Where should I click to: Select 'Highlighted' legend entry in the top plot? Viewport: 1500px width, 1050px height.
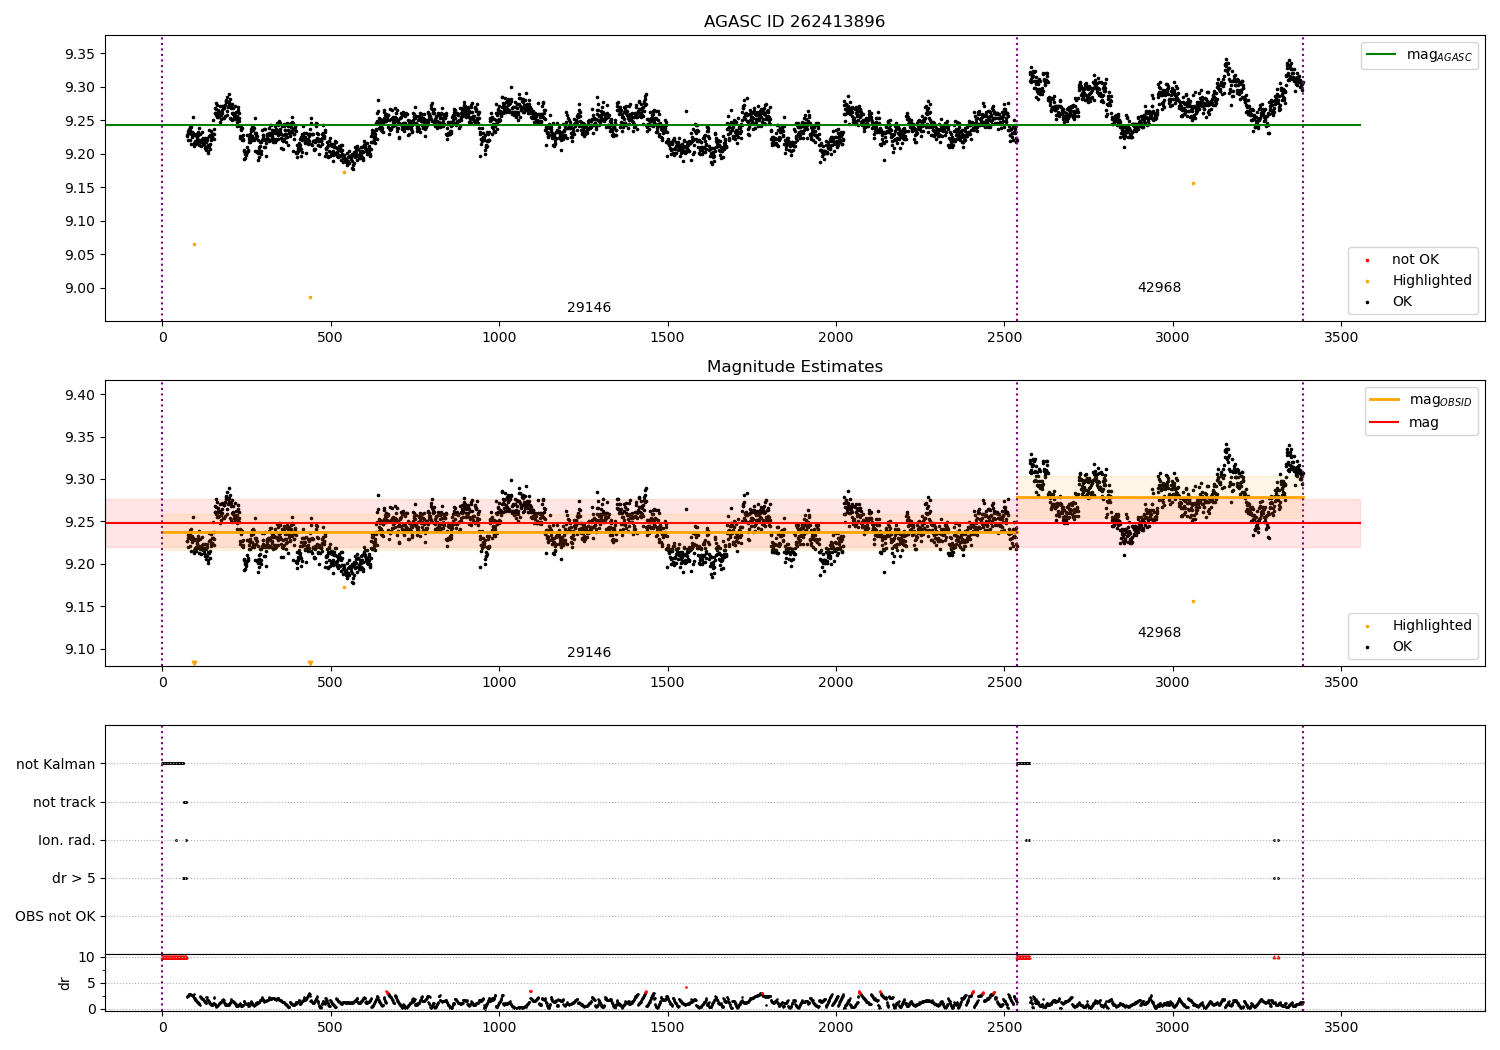coord(1432,280)
